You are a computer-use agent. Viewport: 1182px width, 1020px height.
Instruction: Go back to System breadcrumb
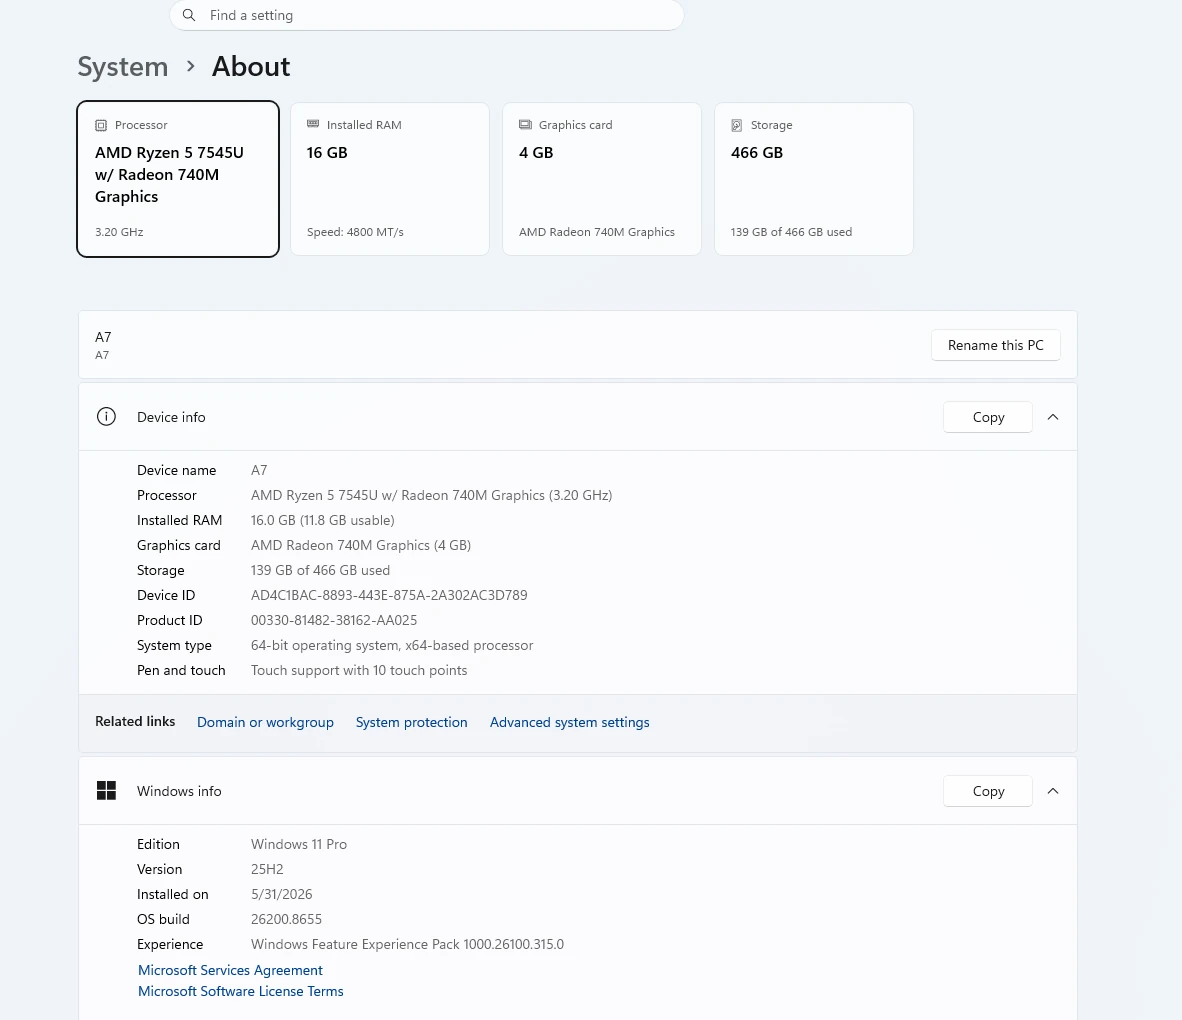[x=123, y=66]
